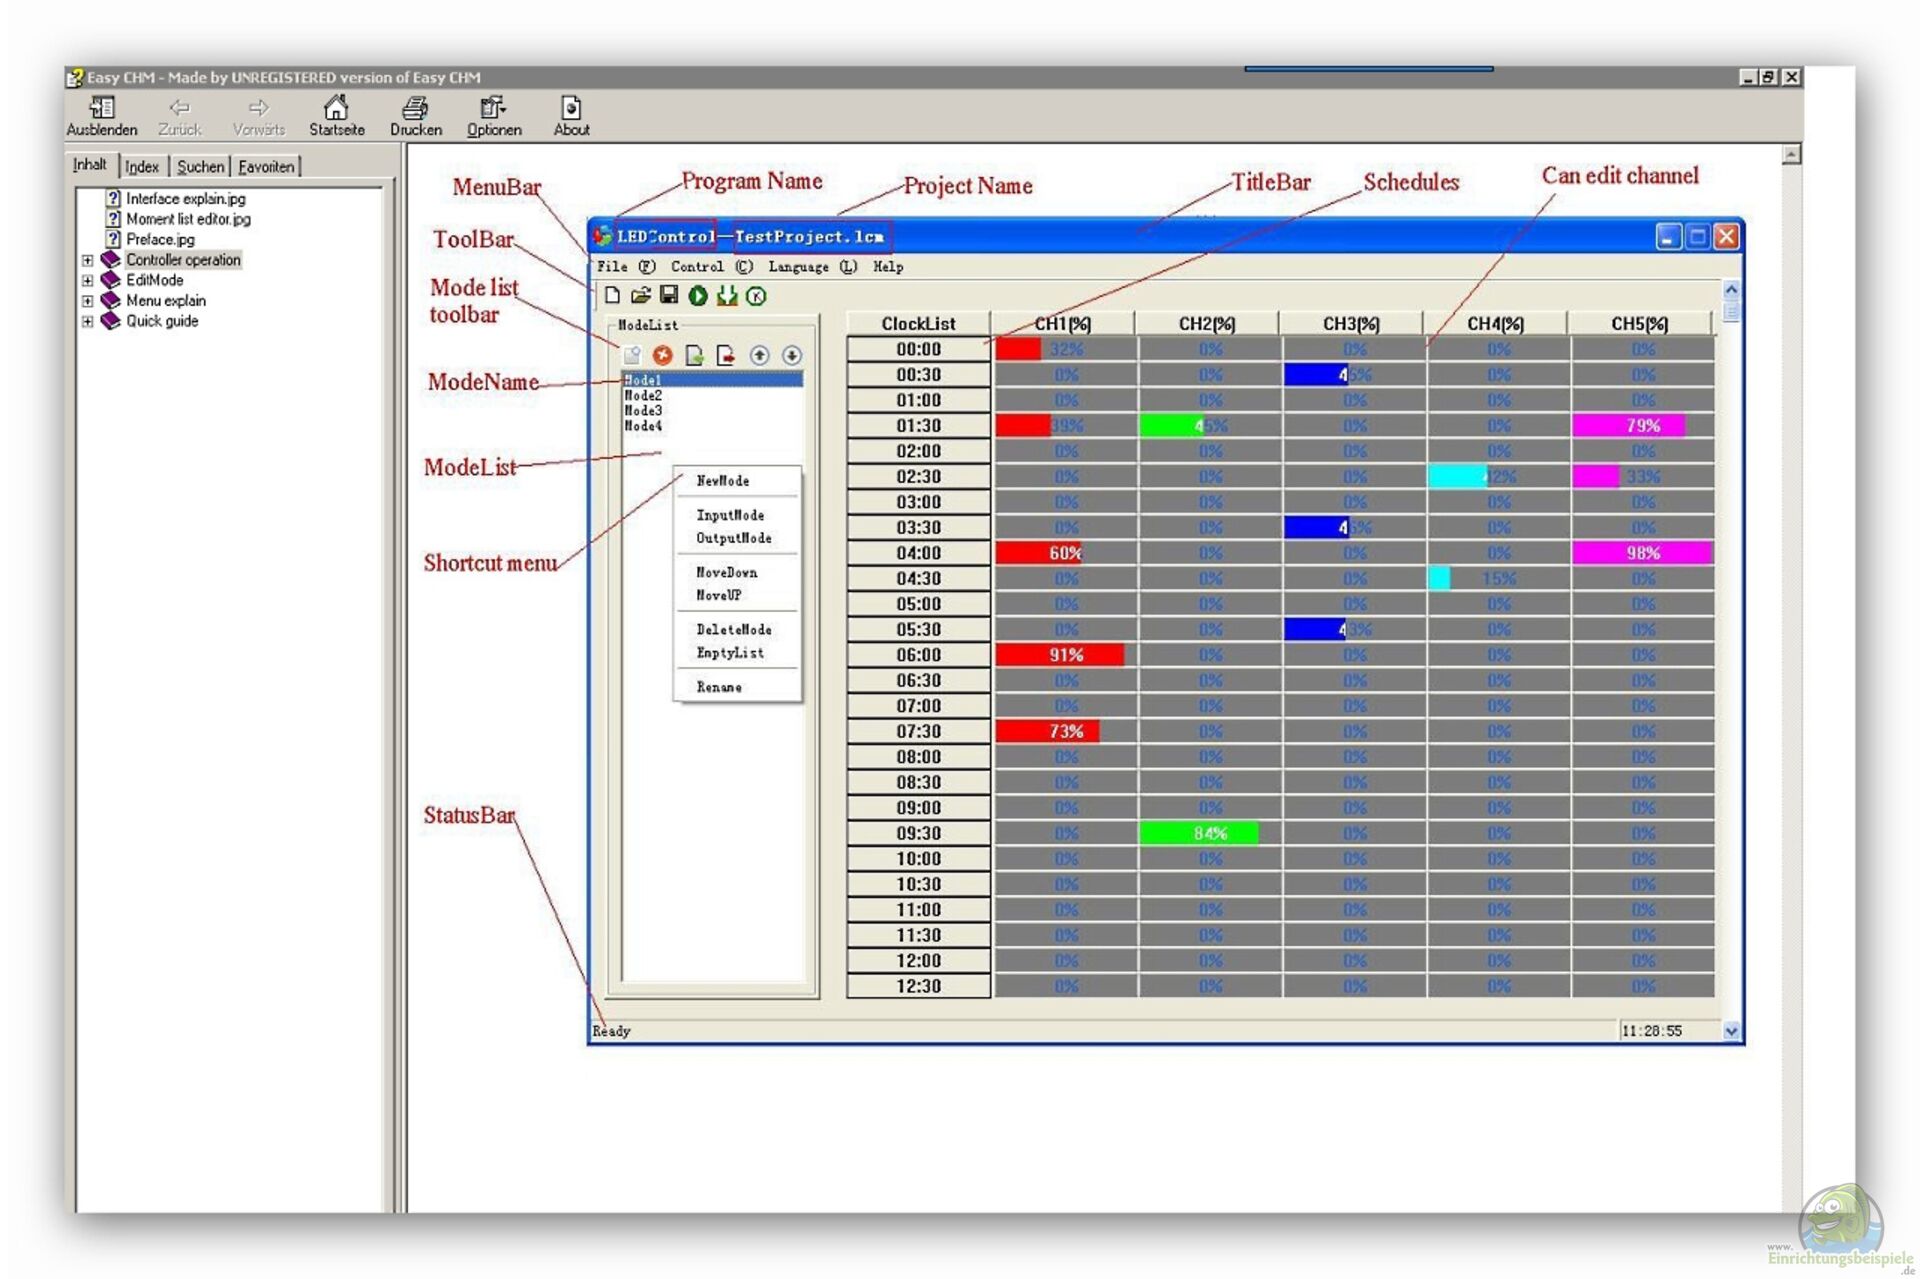The image size is (1920, 1279).
Task: Click the save floppy disk toolbar icon
Action: [x=669, y=295]
